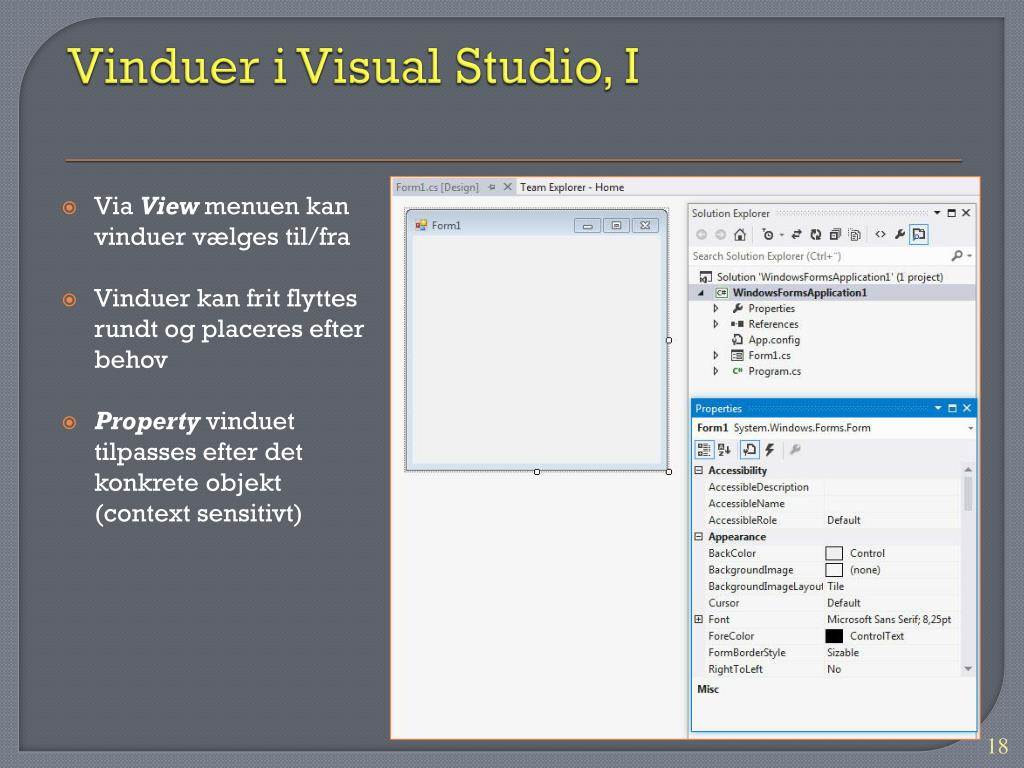Viewport: 1024px width, 768px height.
Task: Click the Forward arrow in Solution Explorer
Action: [720, 234]
